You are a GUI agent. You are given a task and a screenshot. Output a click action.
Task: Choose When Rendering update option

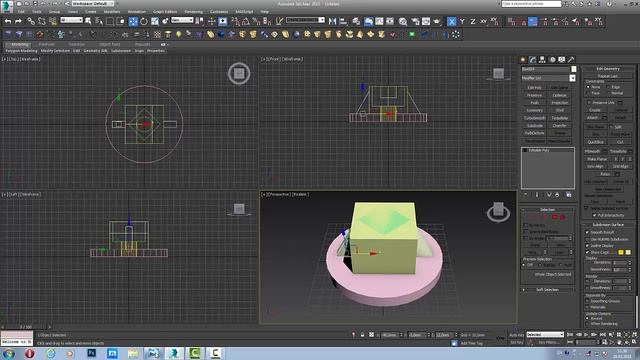[x=587, y=324]
